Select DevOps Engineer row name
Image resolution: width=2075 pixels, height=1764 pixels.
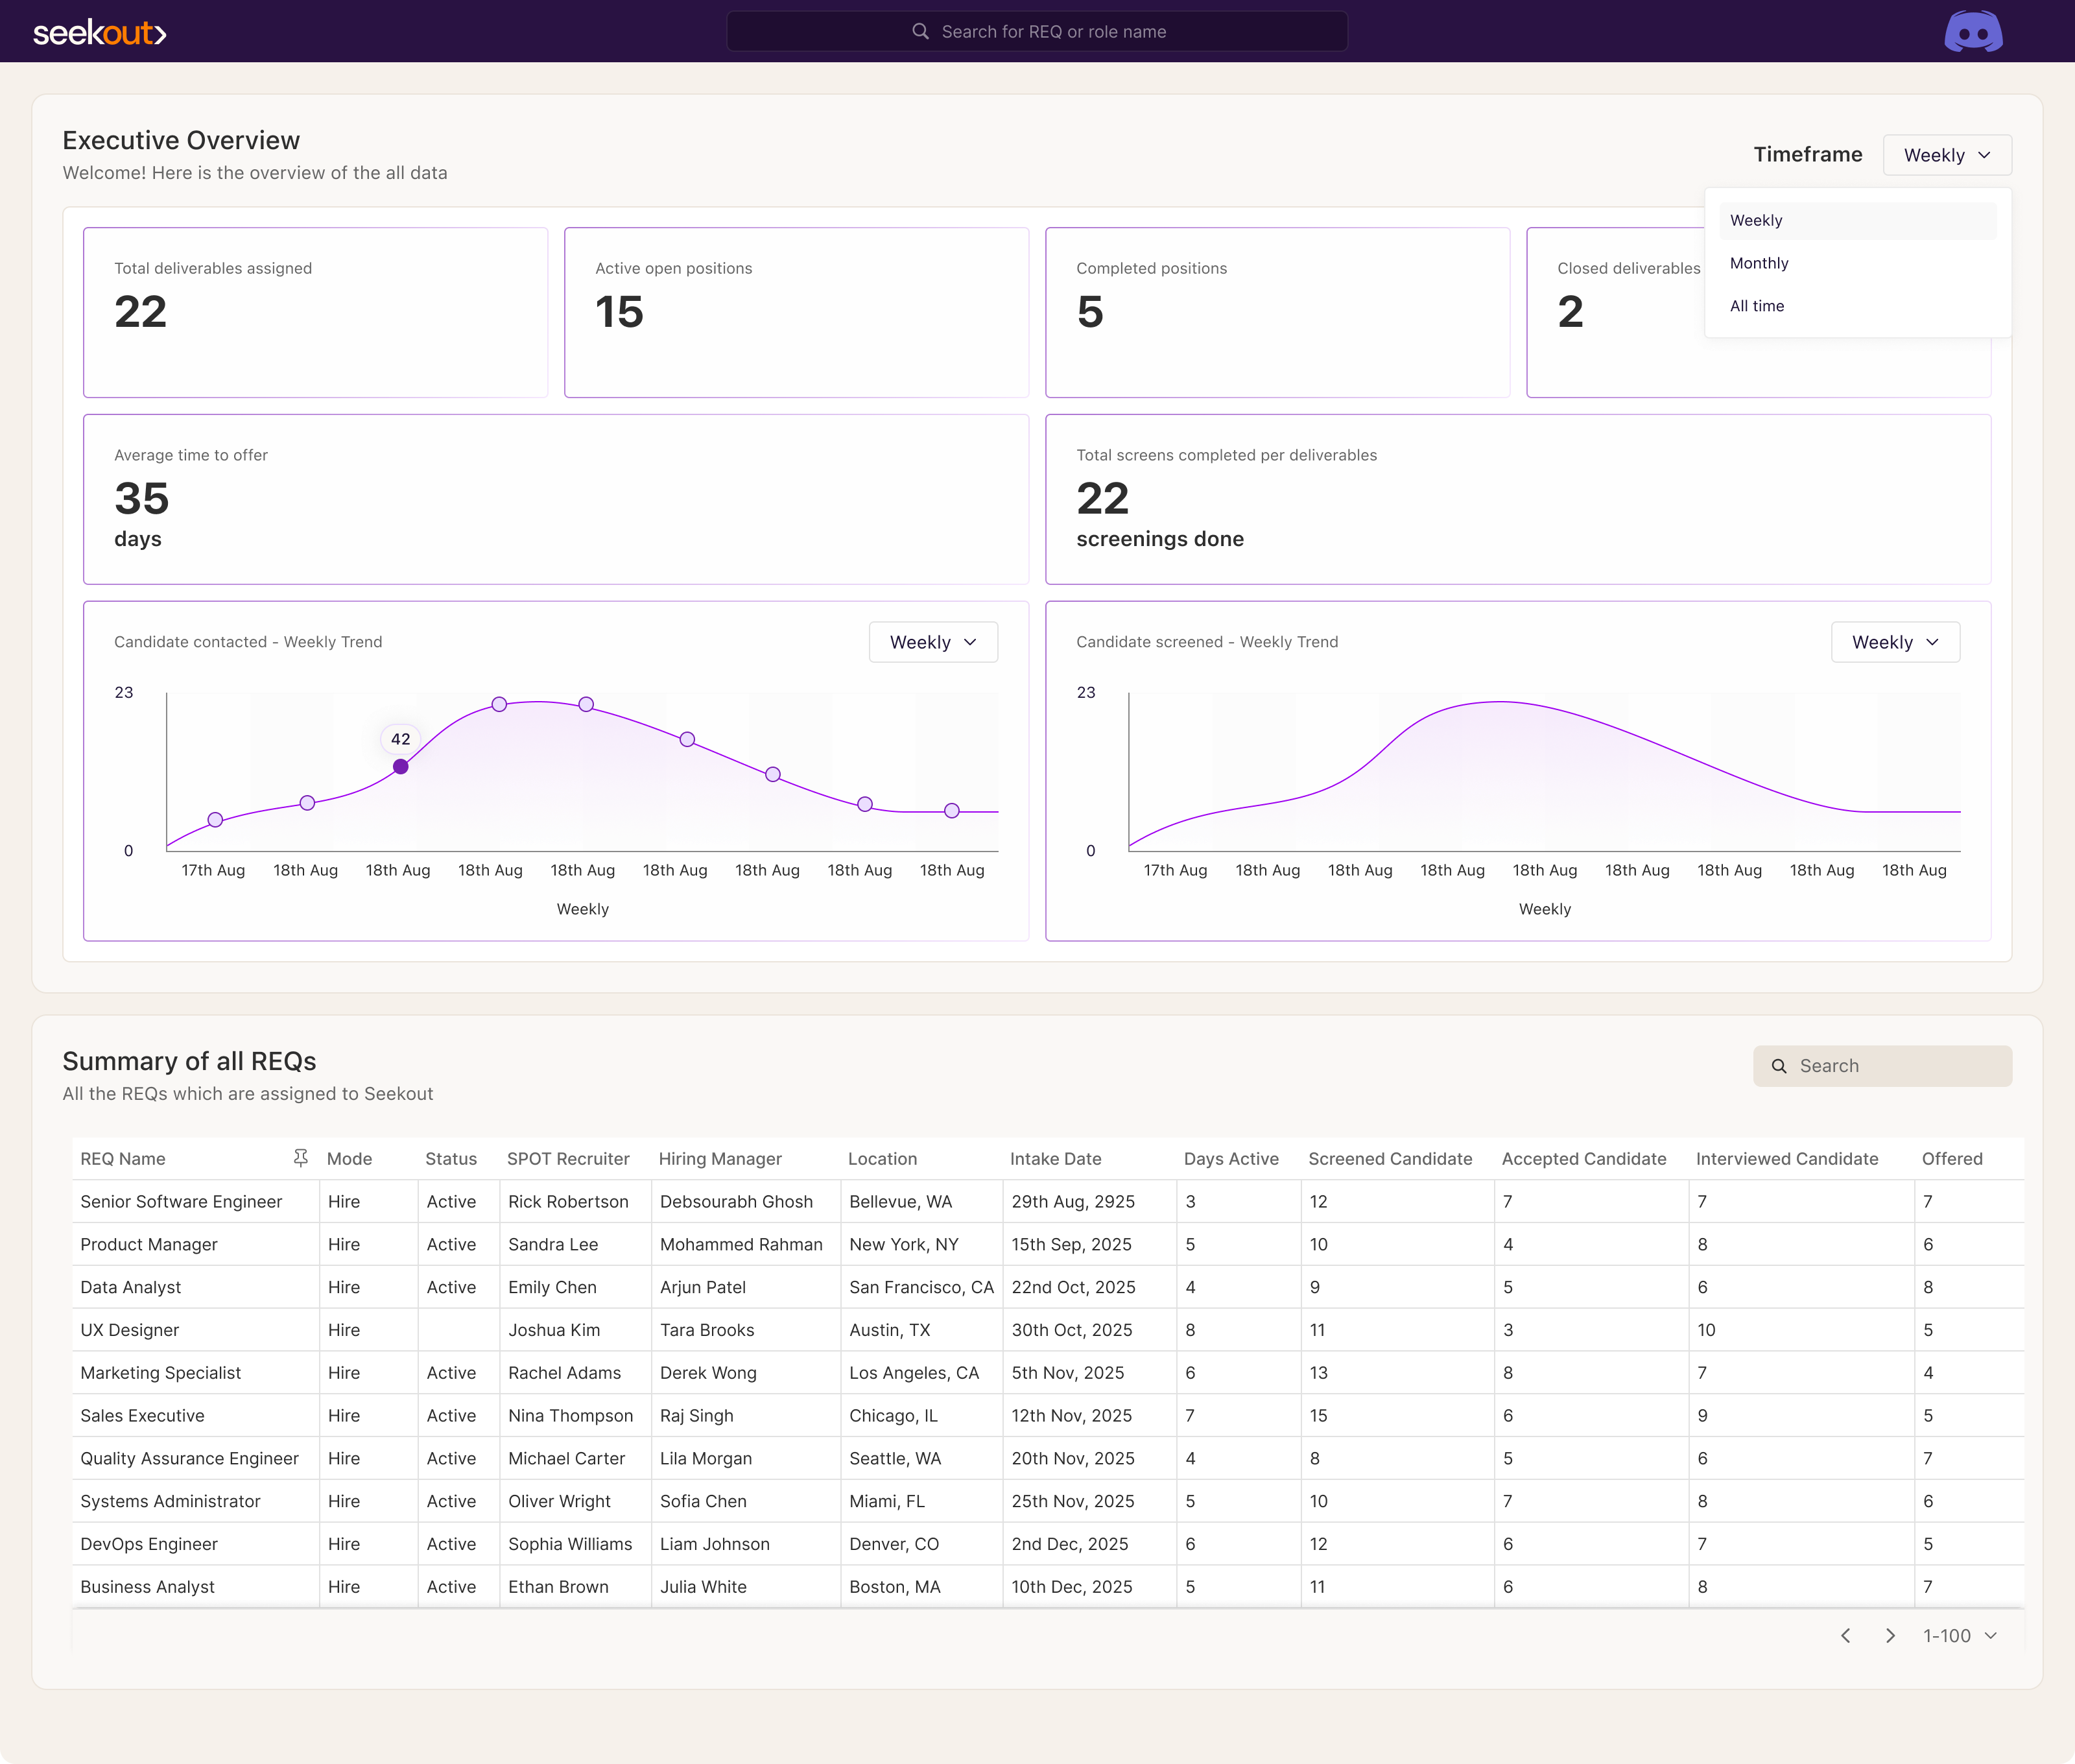tap(149, 1545)
